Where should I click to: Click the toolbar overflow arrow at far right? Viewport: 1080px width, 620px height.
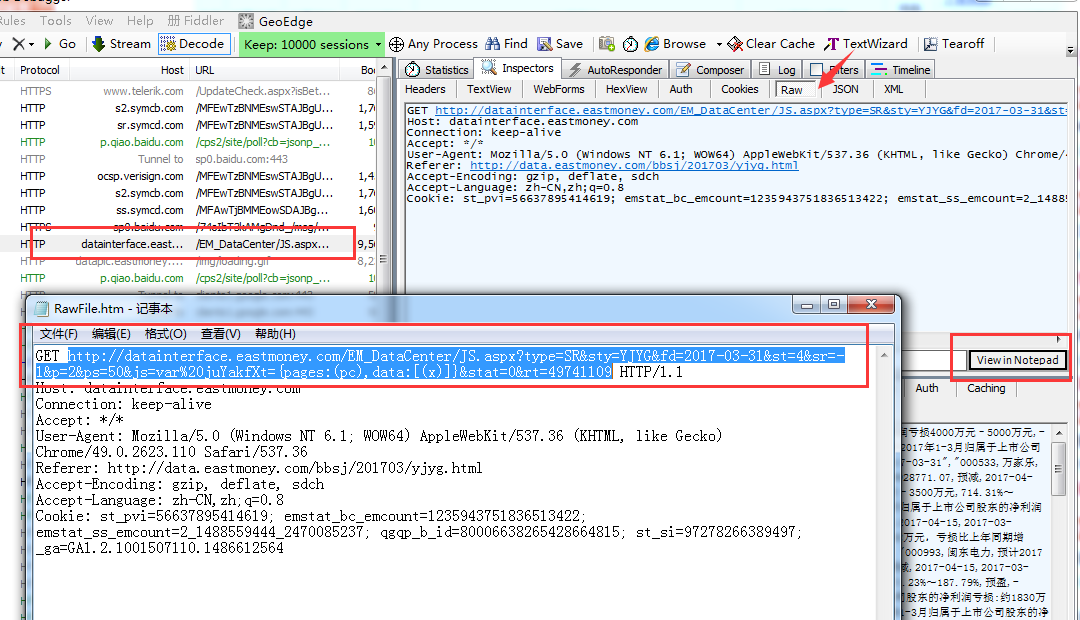[x=1070, y=50]
